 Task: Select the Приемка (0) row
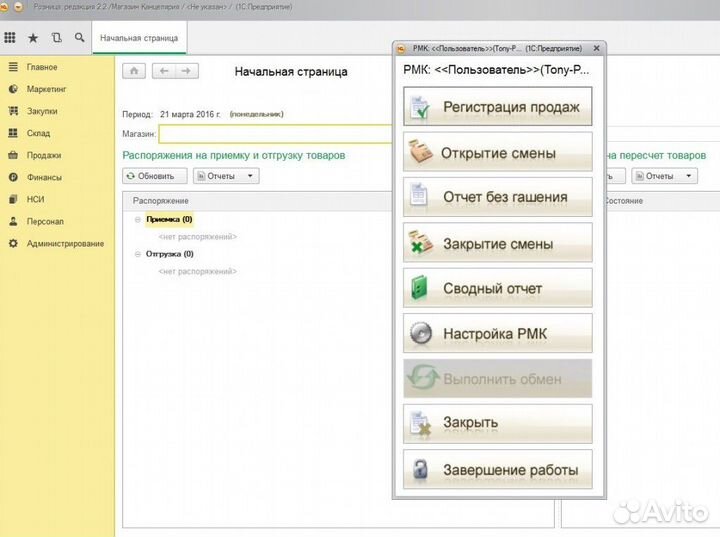[x=169, y=220]
